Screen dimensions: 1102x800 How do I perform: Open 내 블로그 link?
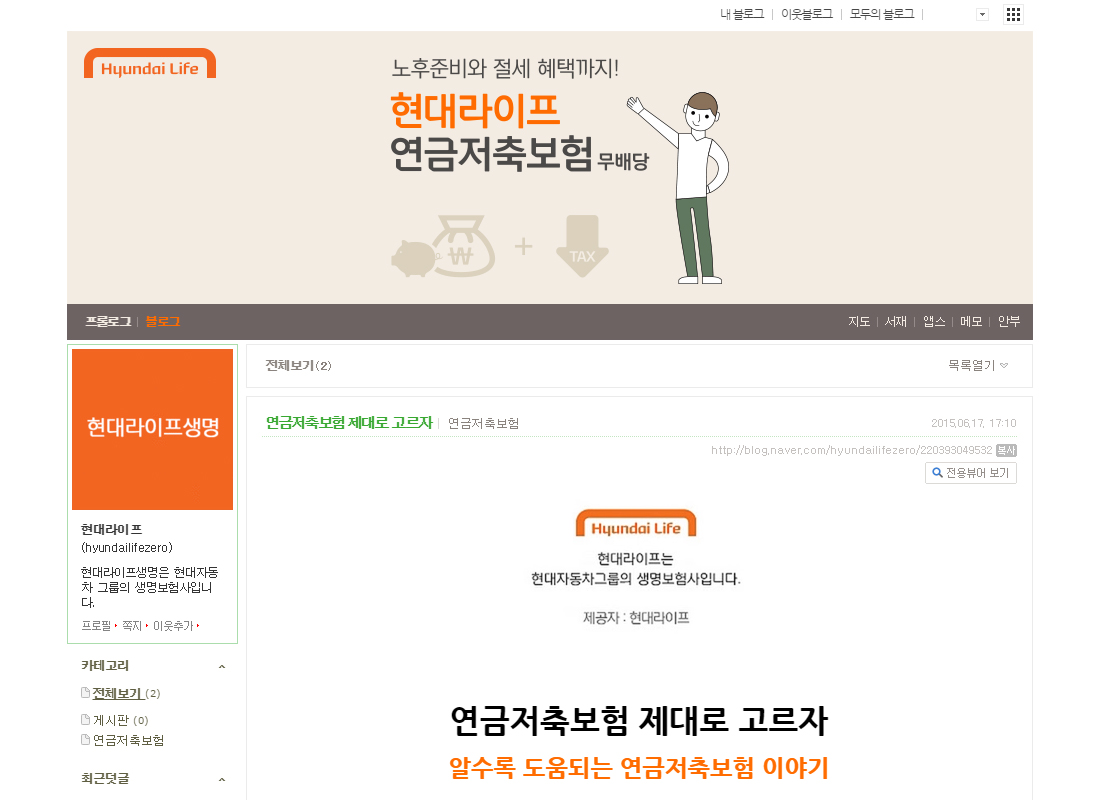[x=741, y=14]
